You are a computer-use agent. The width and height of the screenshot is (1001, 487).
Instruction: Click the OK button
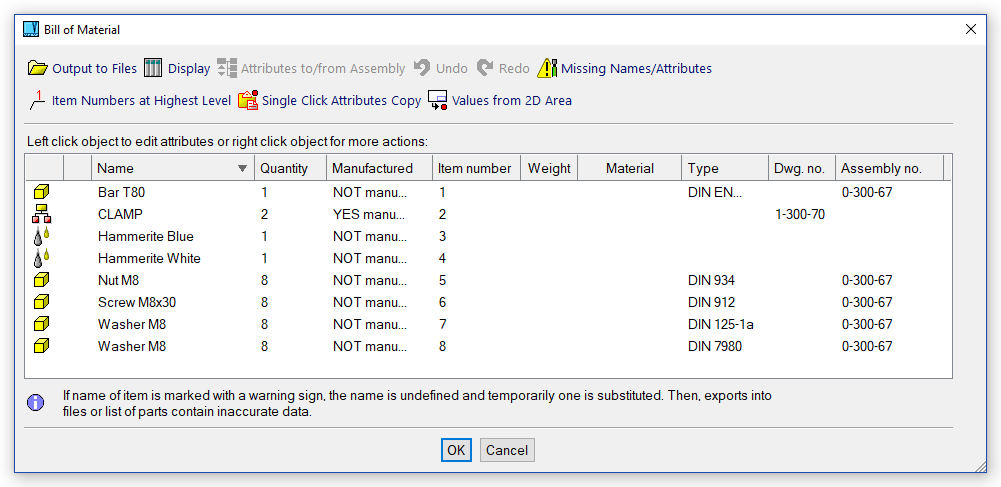click(x=456, y=450)
